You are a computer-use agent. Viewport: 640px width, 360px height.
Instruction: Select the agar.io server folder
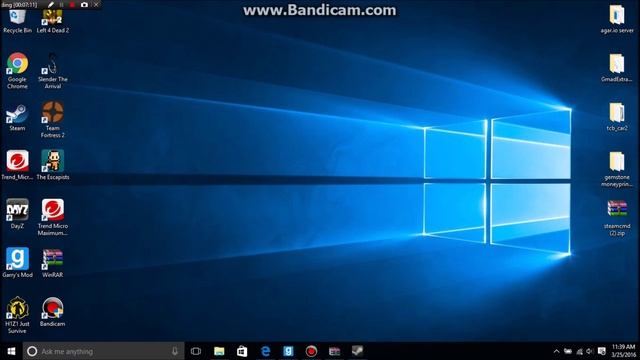[617, 19]
